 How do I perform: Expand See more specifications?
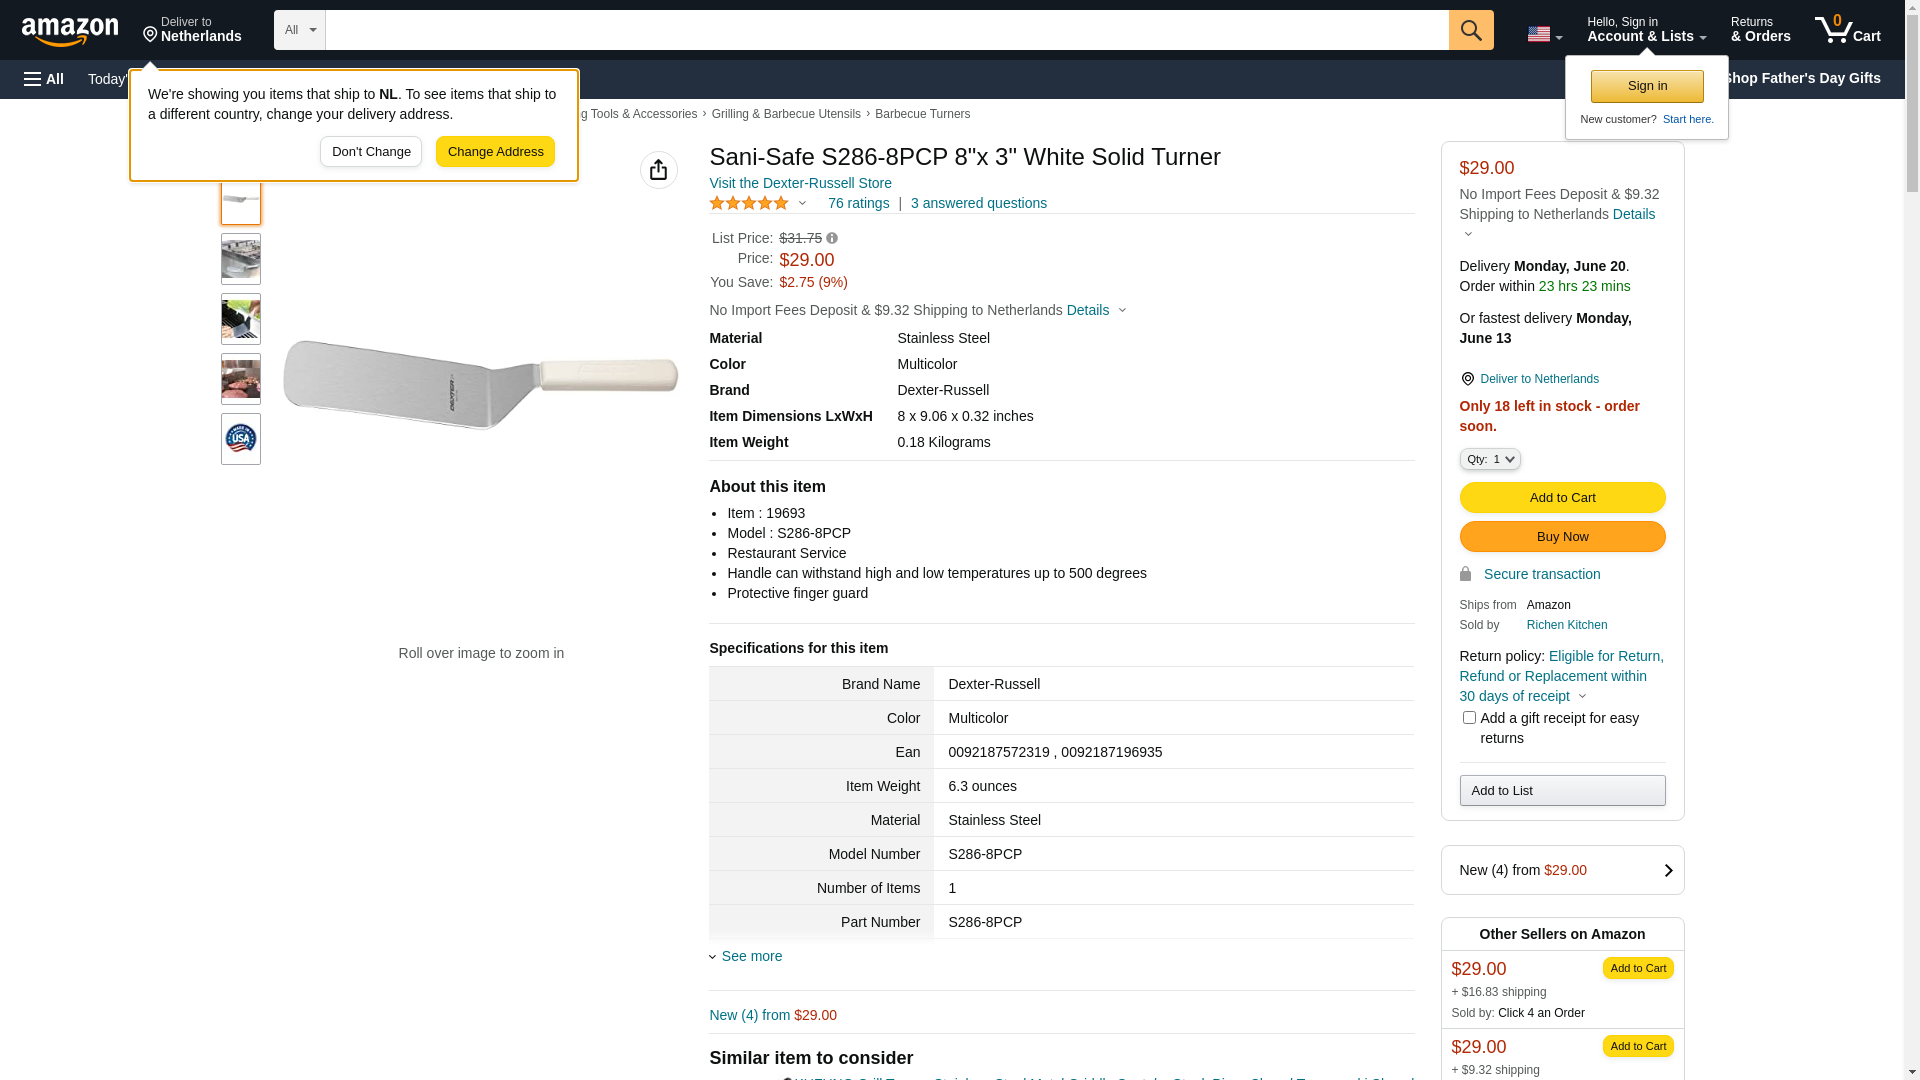point(751,956)
